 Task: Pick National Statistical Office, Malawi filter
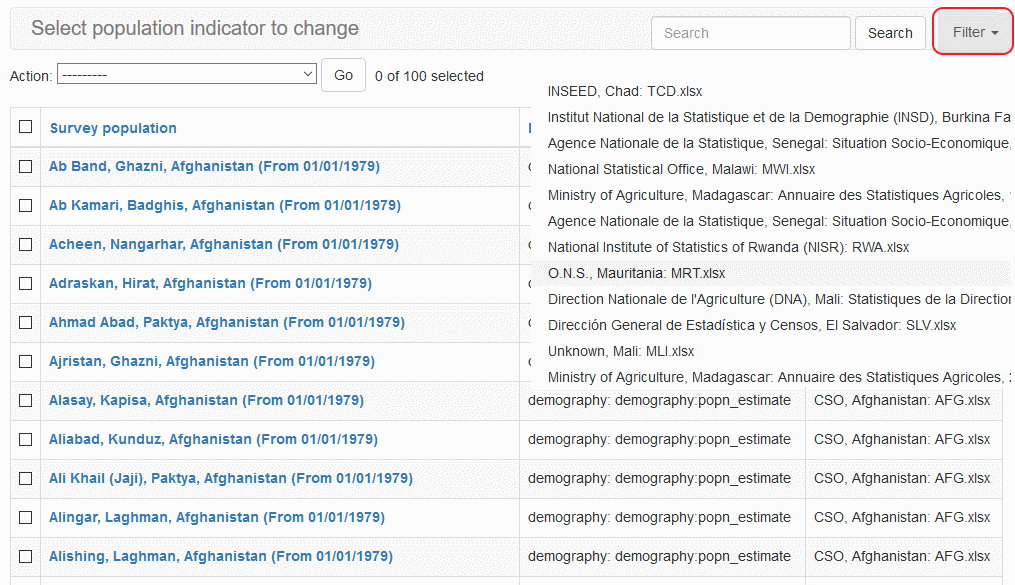tap(681, 169)
